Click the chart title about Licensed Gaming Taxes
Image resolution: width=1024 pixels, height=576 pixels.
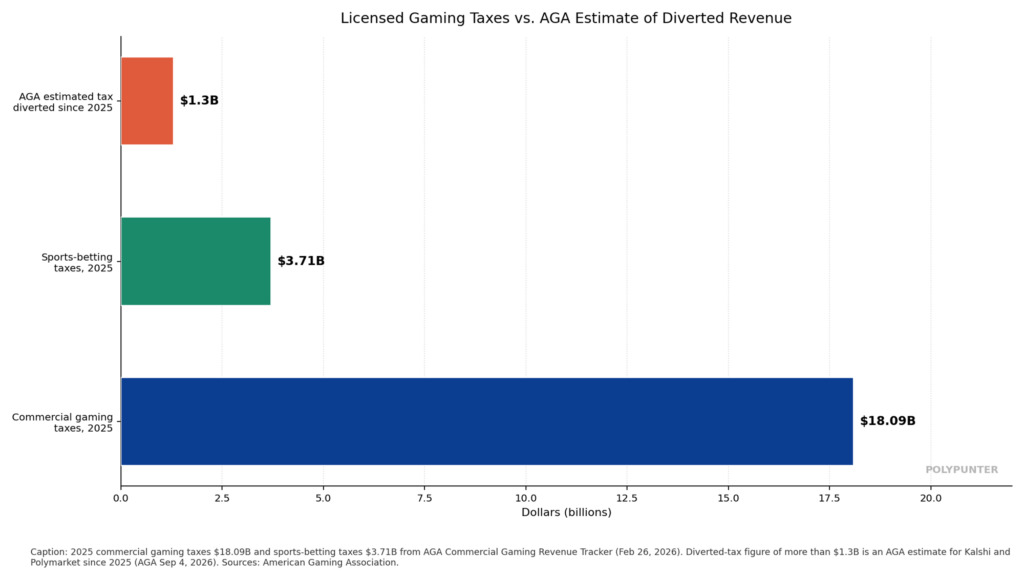click(566, 18)
